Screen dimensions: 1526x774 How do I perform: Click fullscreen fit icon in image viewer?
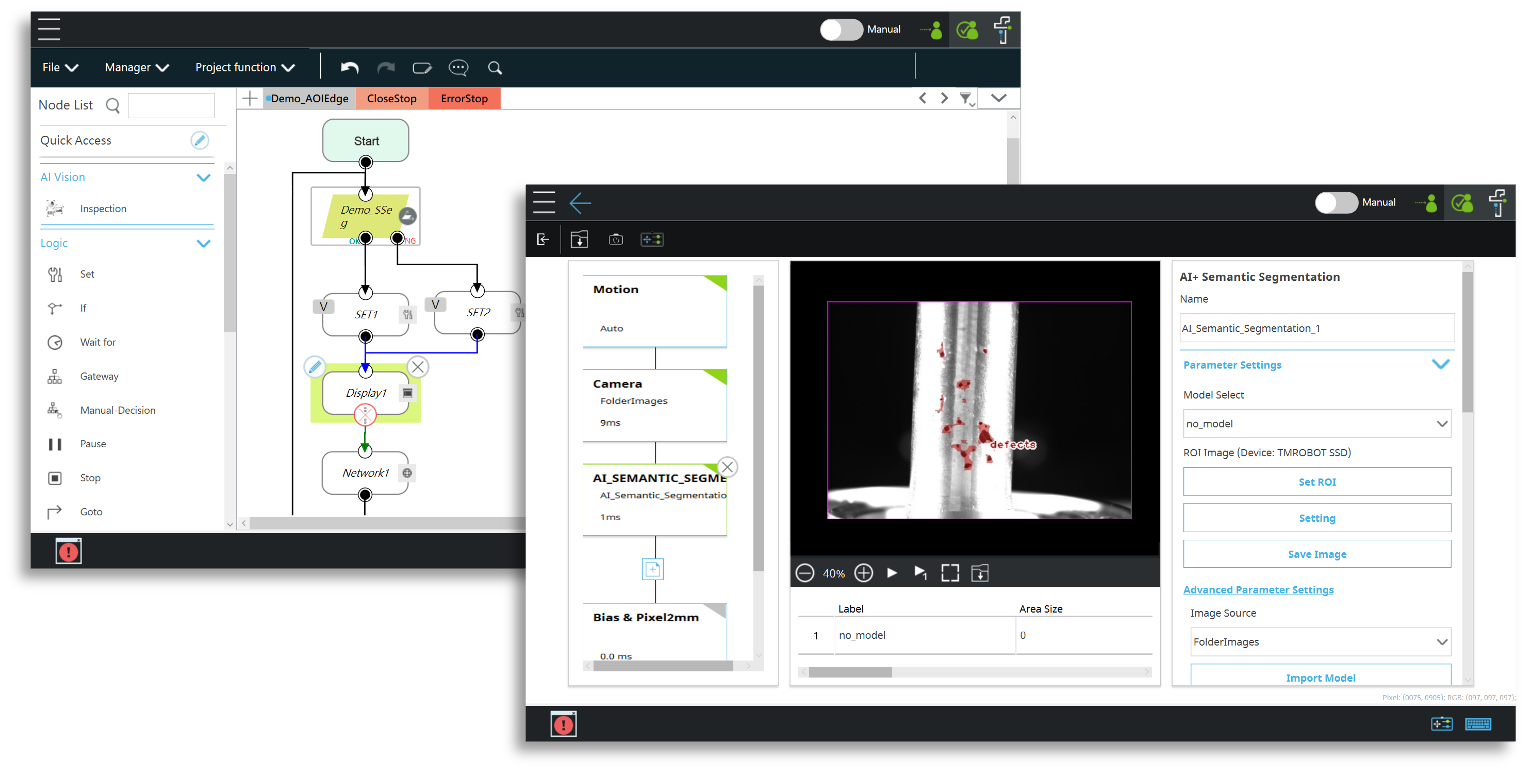pyautogui.click(x=950, y=573)
